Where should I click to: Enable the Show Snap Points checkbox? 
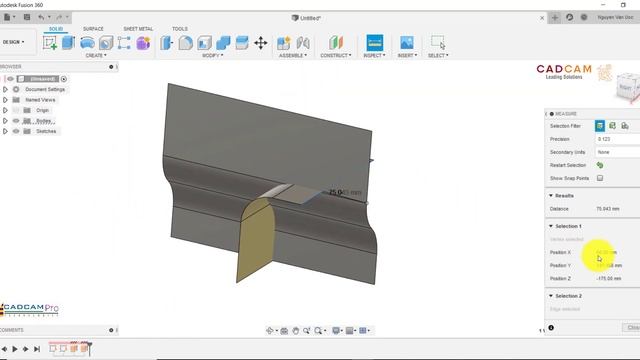(x=600, y=178)
